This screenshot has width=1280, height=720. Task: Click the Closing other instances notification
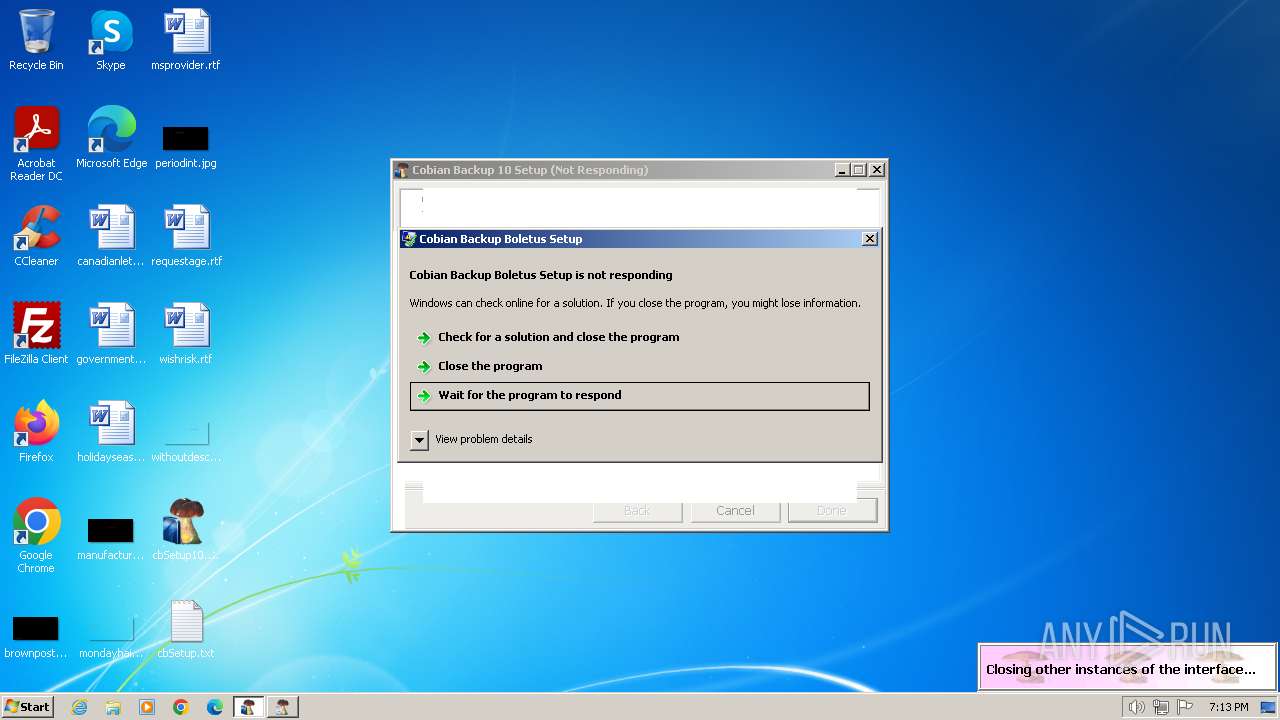point(1127,667)
